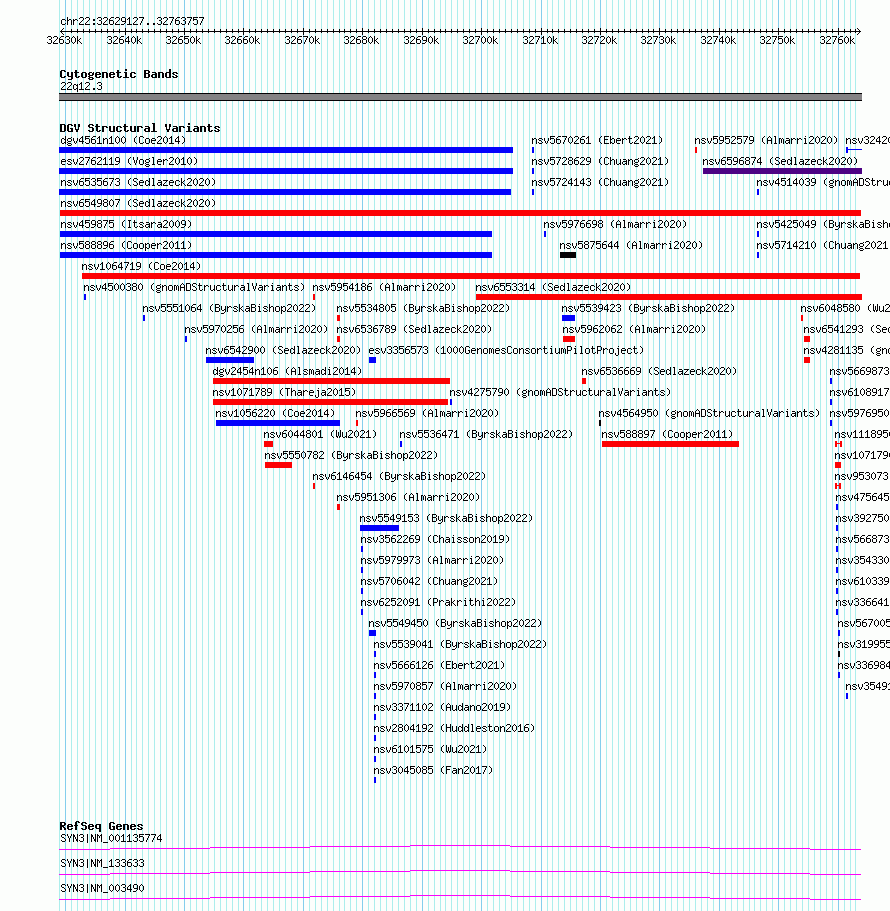This screenshot has height=911, width=890.
Task: Click nsv5728629 (Chuang2021) label
Action: [x=600, y=161]
